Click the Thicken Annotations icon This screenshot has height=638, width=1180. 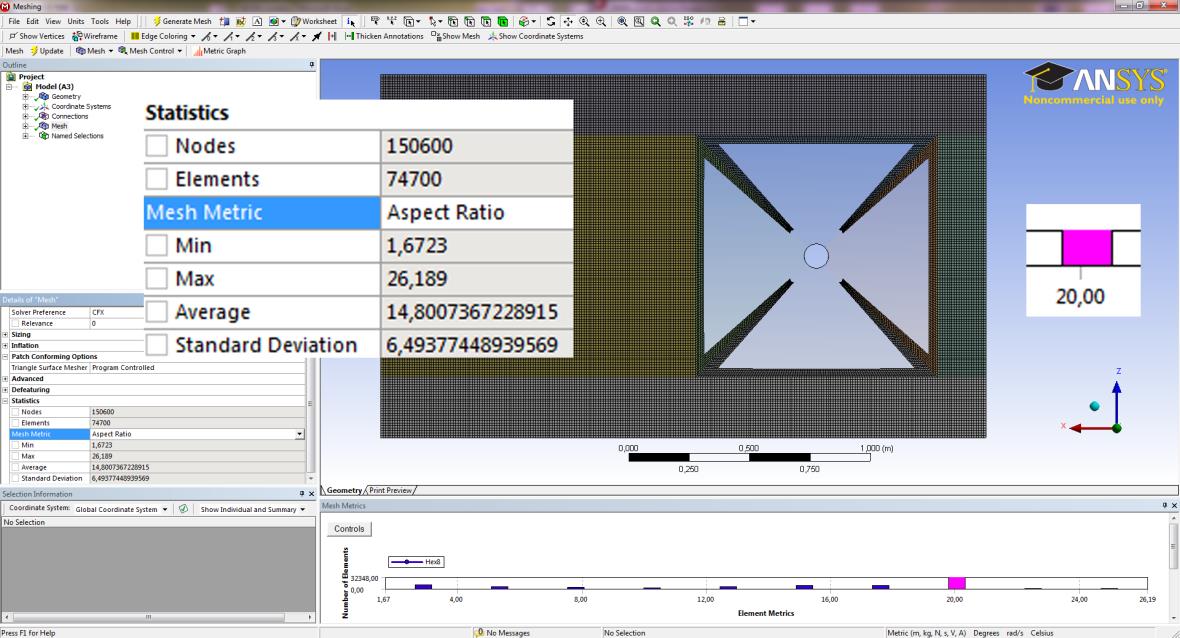point(349,36)
